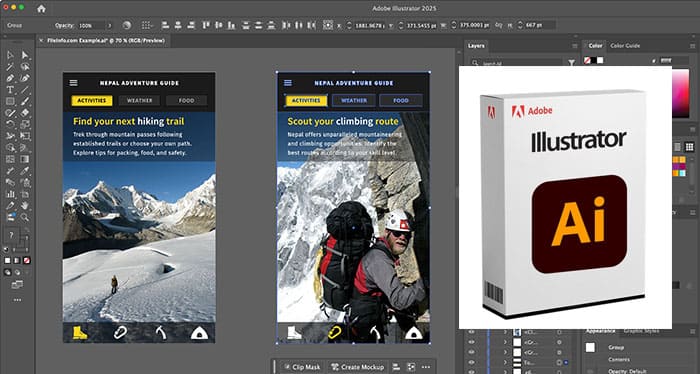Image resolution: width=700 pixels, height=374 pixels.
Task: Select the Free Transform tool
Action: 25,136
